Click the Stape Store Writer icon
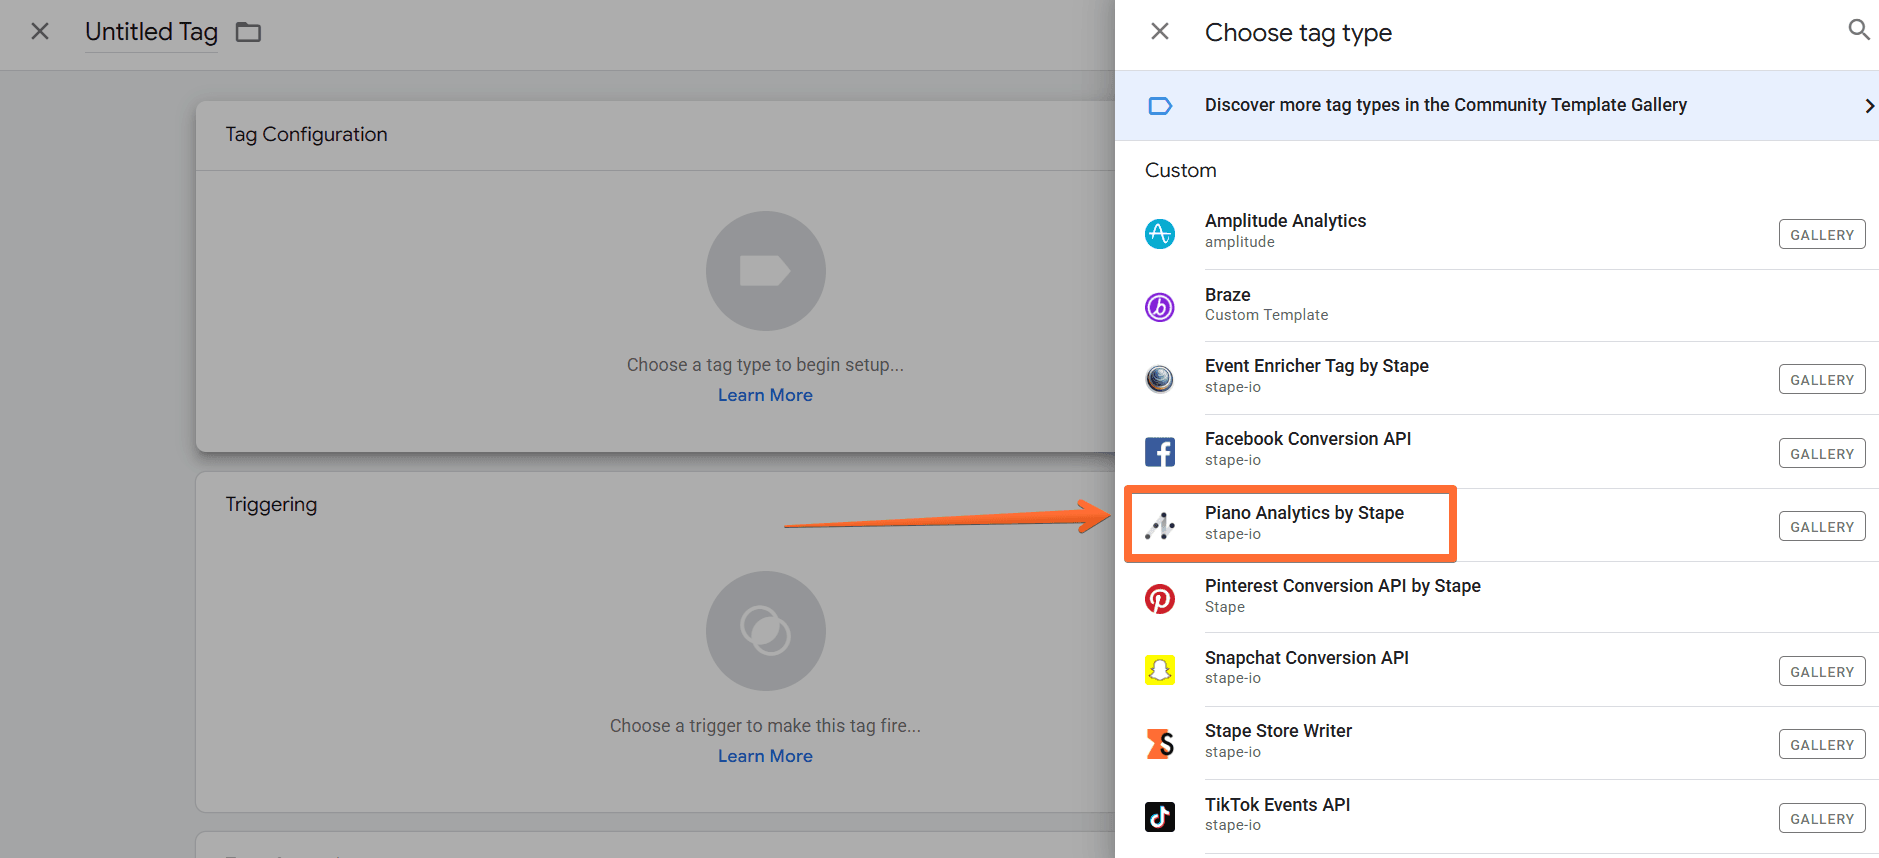The width and height of the screenshot is (1879, 858). [1160, 744]
